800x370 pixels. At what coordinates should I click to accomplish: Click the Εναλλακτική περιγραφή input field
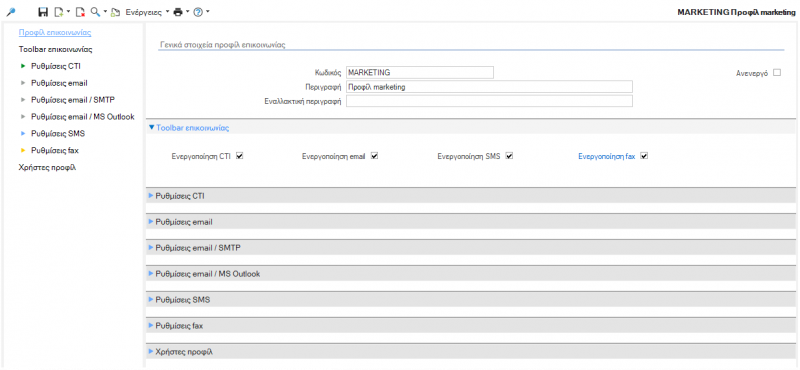pyautogui.click(x=489, y=101)
